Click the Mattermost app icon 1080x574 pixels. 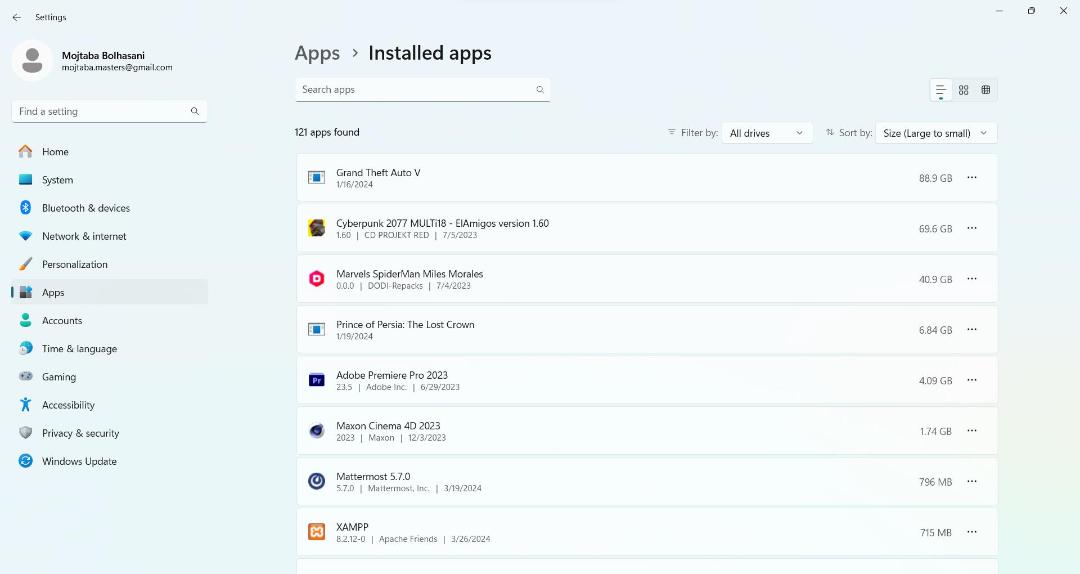tap(316, 481)
